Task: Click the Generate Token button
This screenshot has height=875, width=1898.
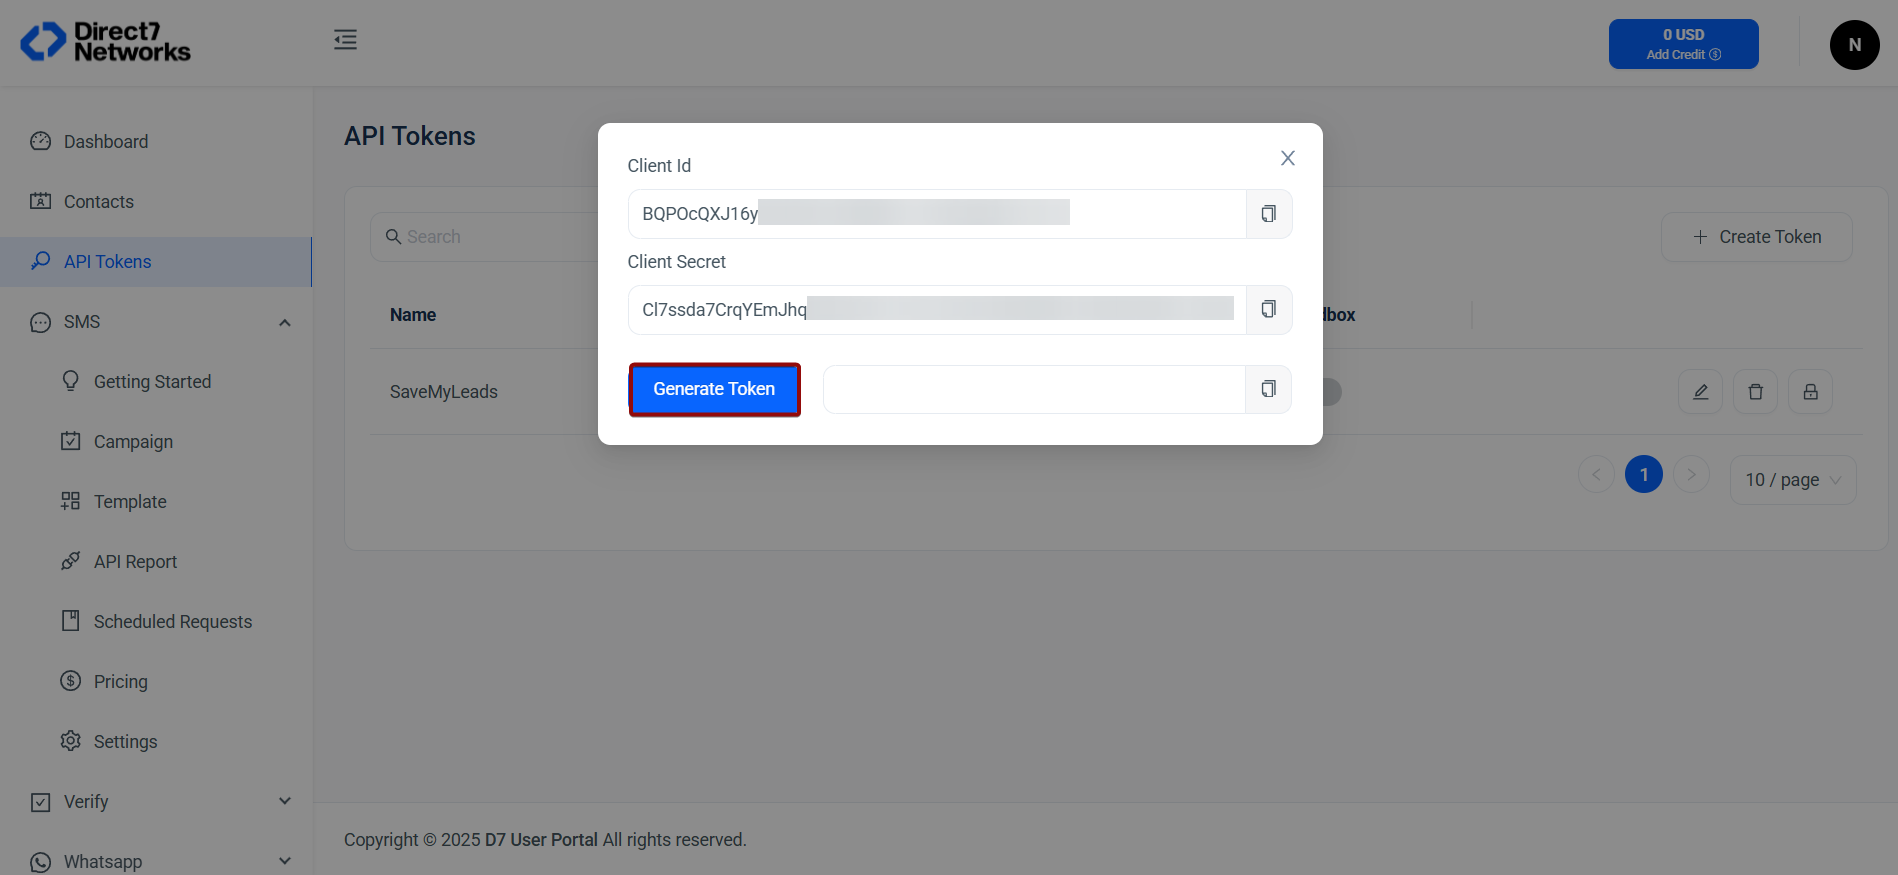Action: pyautogui.click(x=714, y=389)
